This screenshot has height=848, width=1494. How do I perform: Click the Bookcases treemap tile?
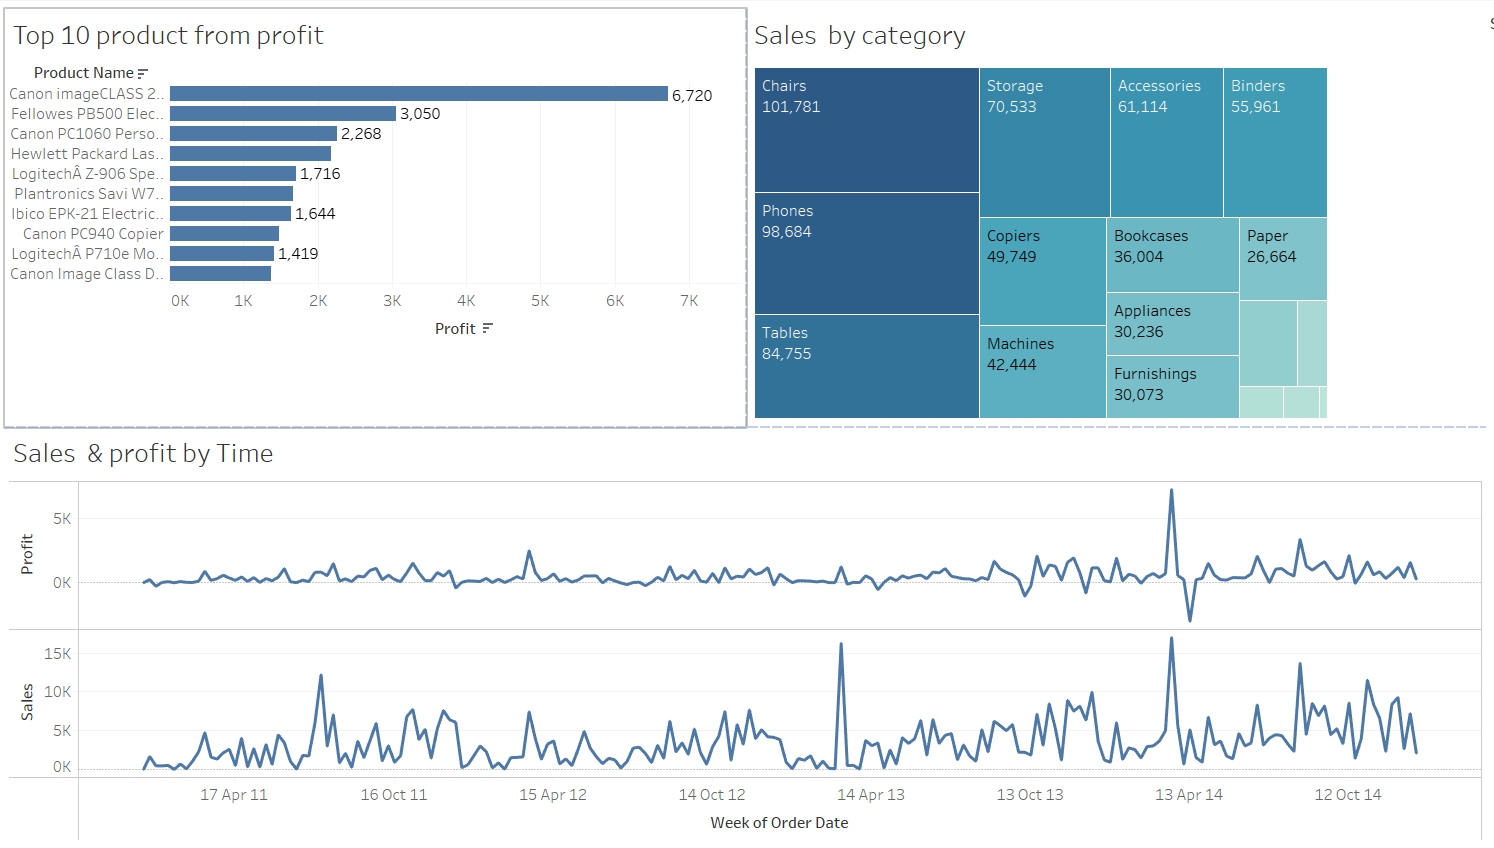point(1172,255)
